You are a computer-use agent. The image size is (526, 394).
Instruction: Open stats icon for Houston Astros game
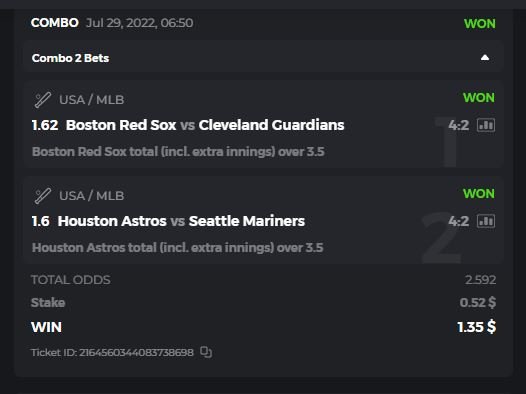pyautogui.click(x=486, y=221)
